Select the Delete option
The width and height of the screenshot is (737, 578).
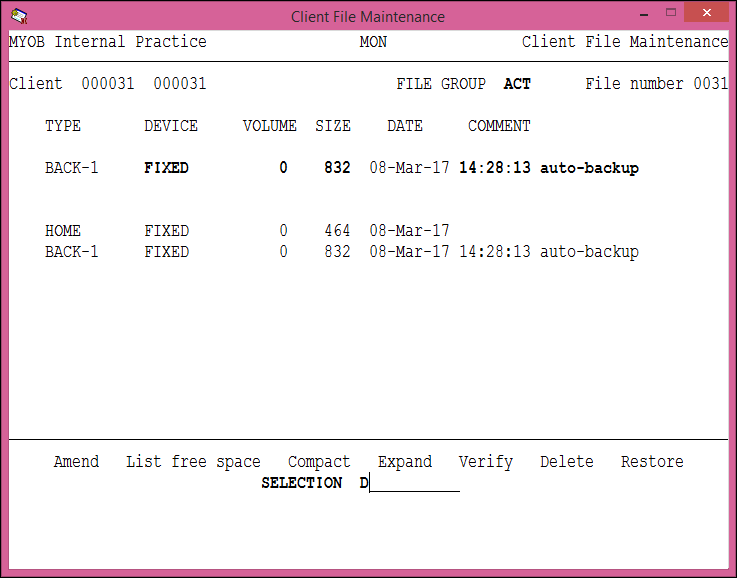pyautogui.click(x=567, y=462)
